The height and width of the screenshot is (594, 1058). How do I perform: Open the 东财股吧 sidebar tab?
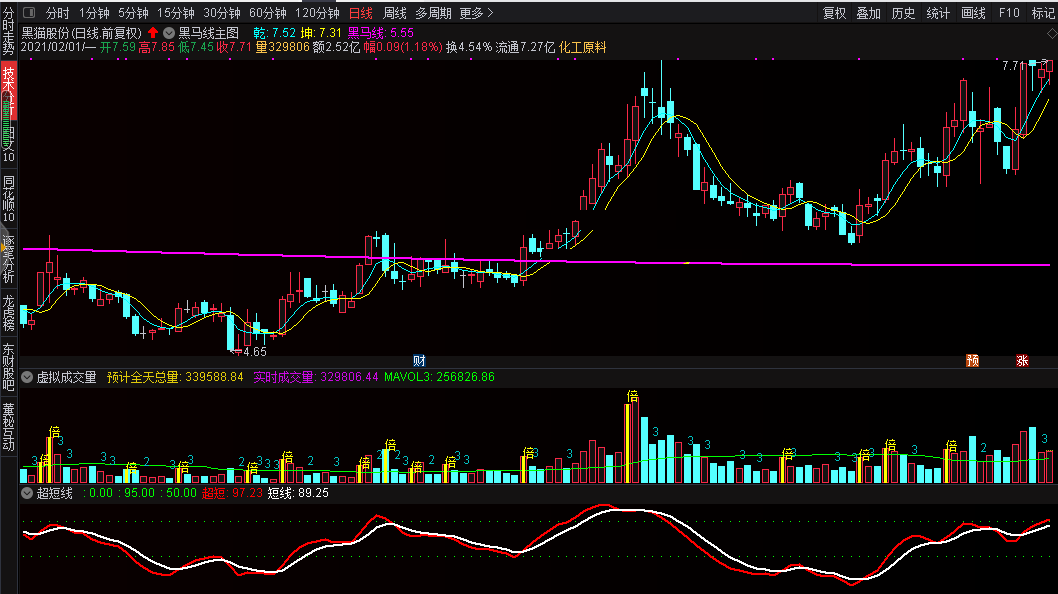[8, 367]
